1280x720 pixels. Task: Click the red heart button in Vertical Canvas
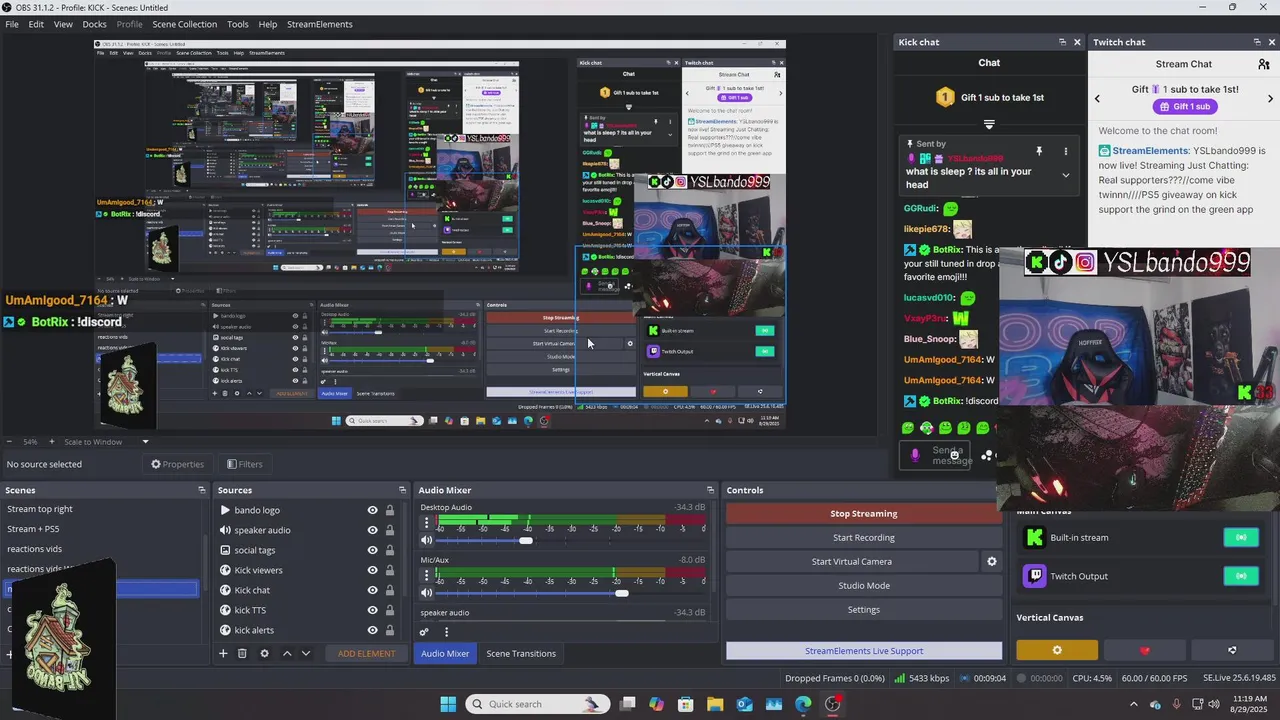tap(1145, 650)
